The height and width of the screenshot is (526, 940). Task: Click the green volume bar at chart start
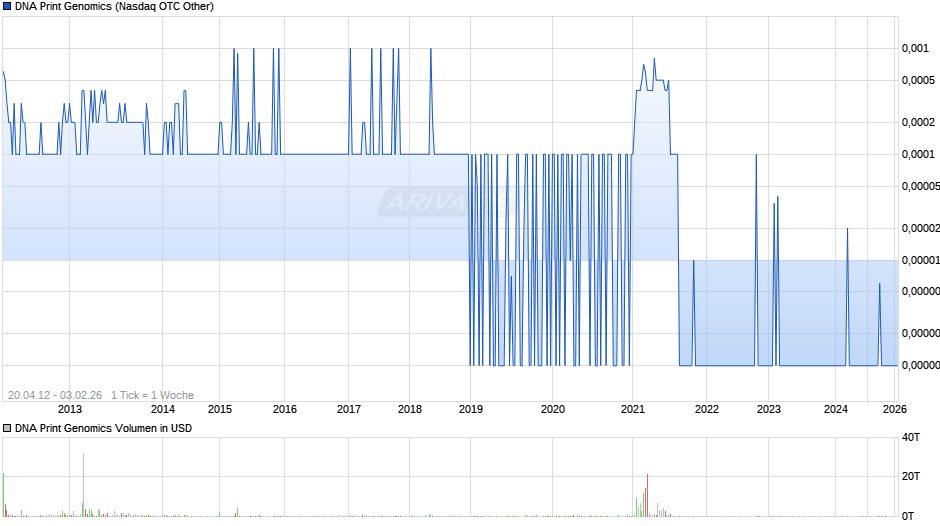(x=4, y=495)
